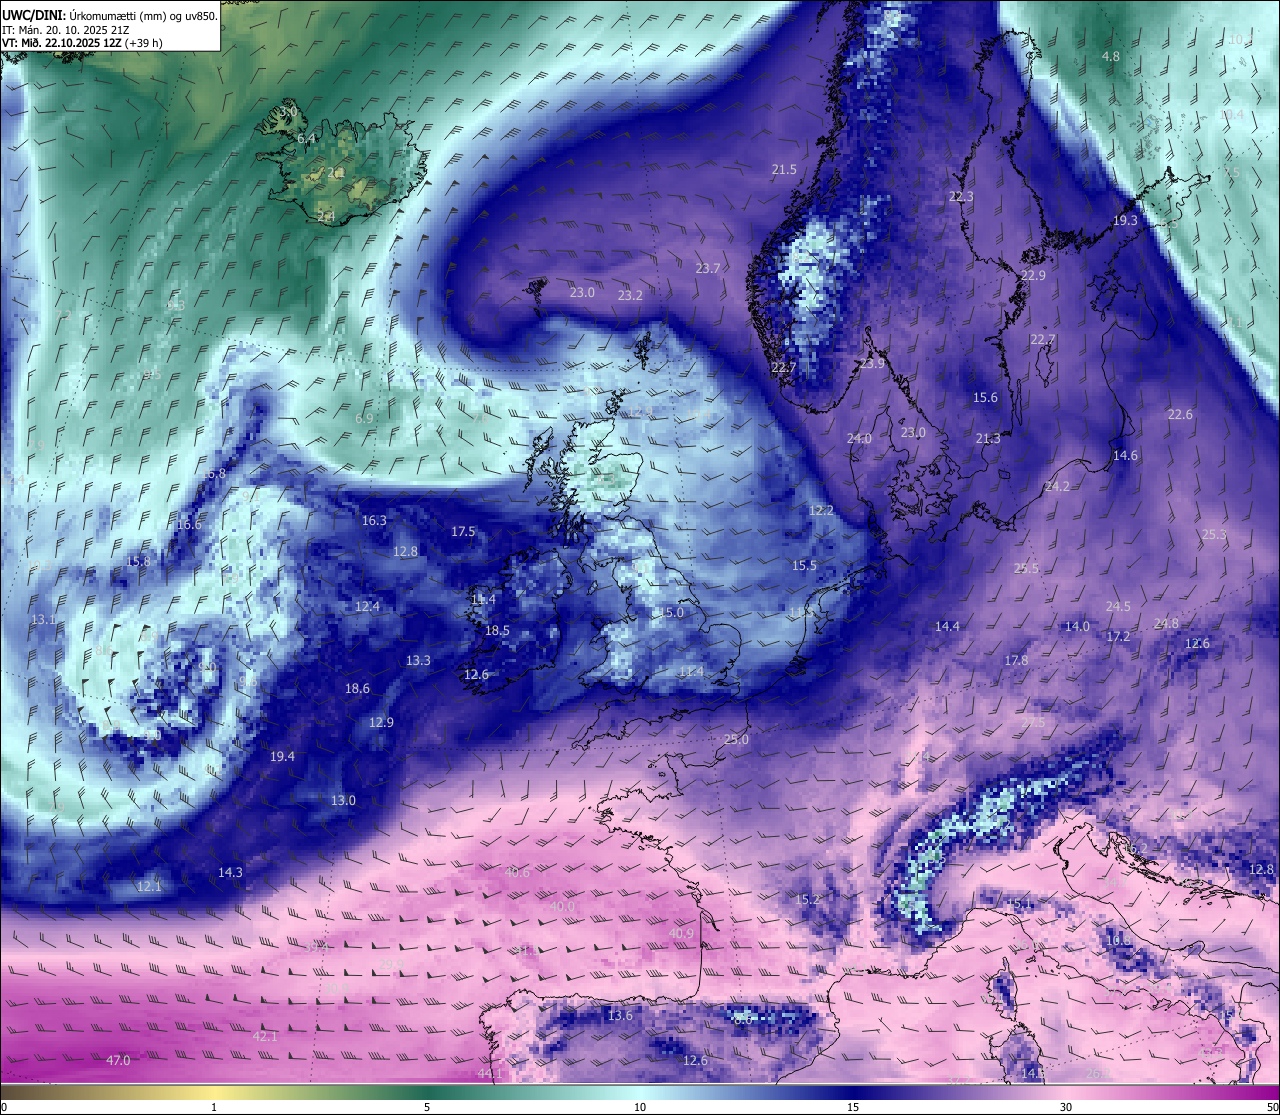Select the 22.9 value over the Baltic
This screenshot has width=1280, height=1115.
[x=1033, y=275]
